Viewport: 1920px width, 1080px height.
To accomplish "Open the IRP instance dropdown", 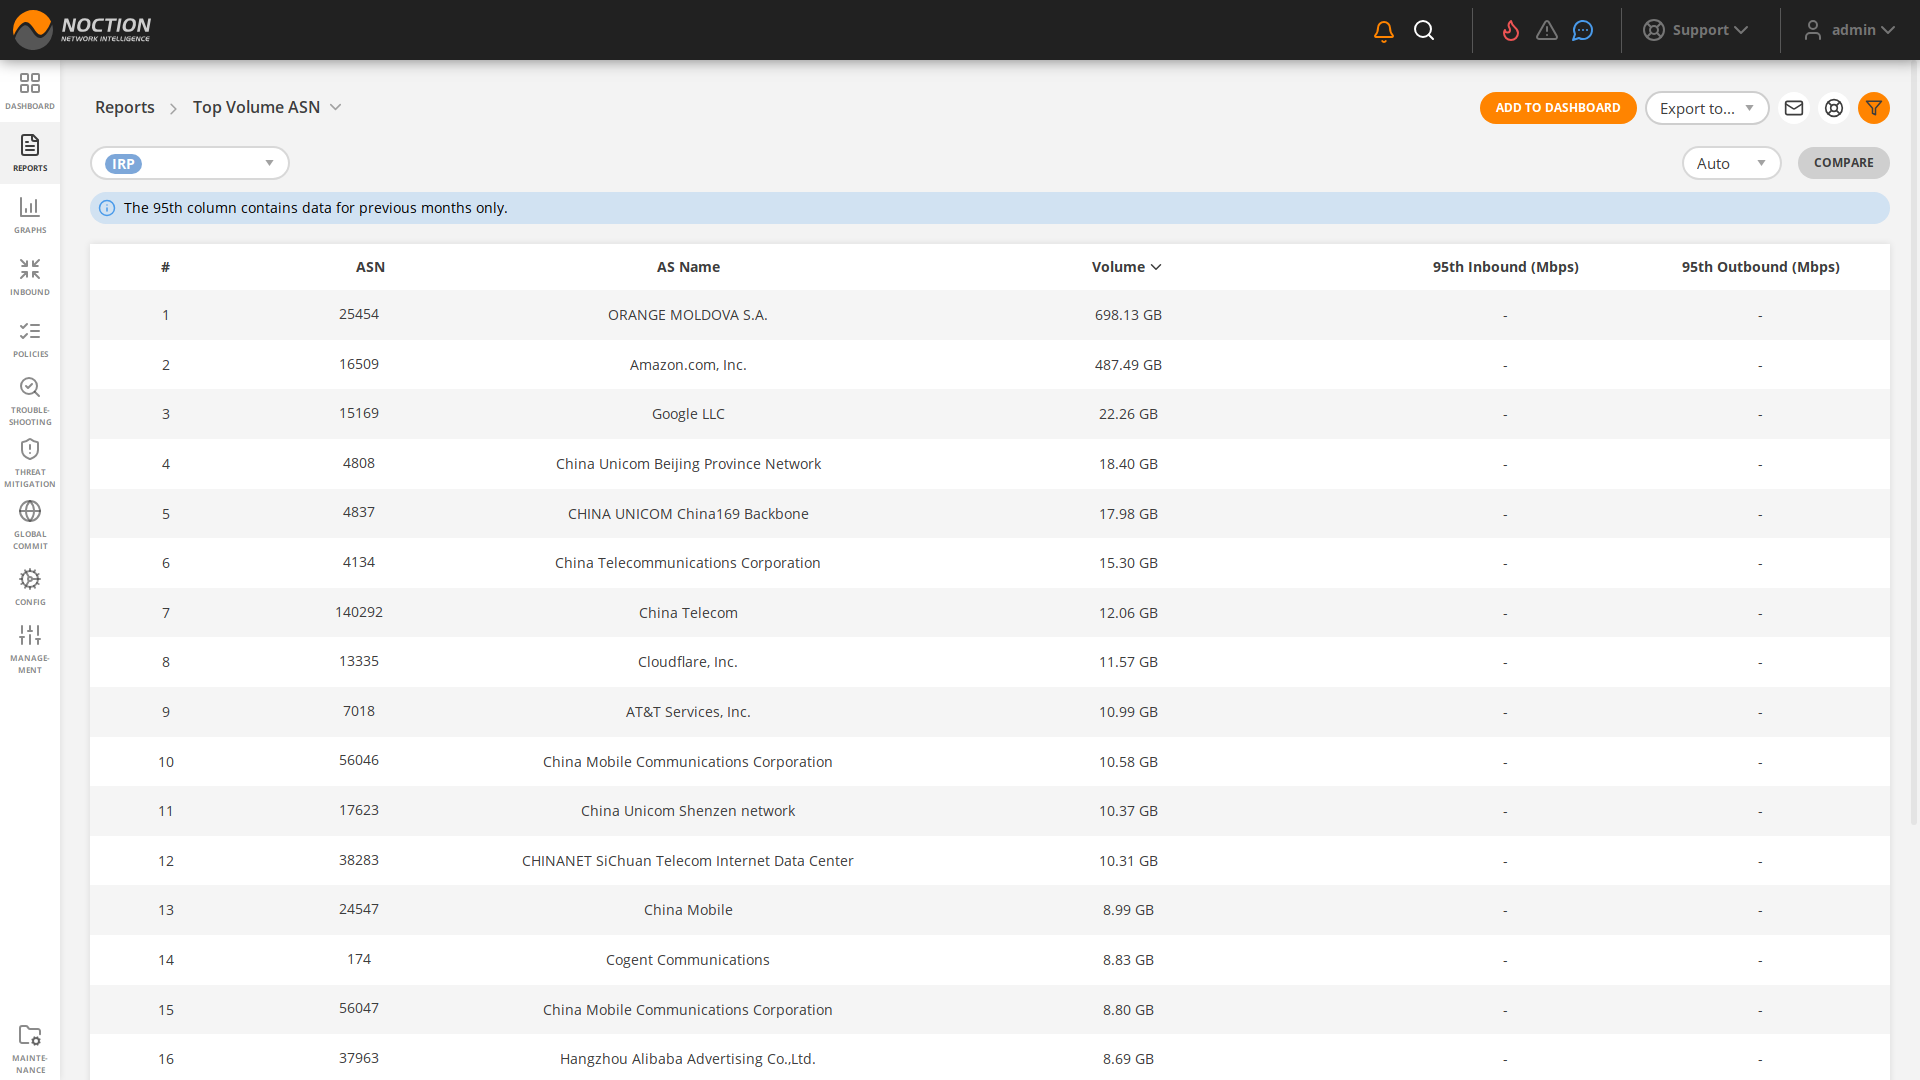I will point(190,163).
